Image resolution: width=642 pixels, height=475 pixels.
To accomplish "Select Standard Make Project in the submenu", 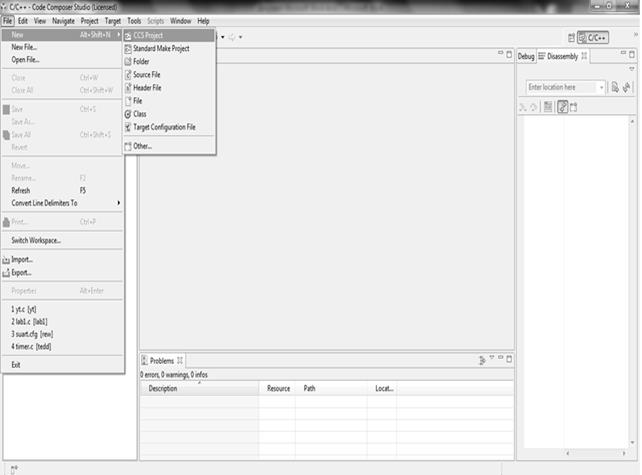I will click(x=169, y=49).
